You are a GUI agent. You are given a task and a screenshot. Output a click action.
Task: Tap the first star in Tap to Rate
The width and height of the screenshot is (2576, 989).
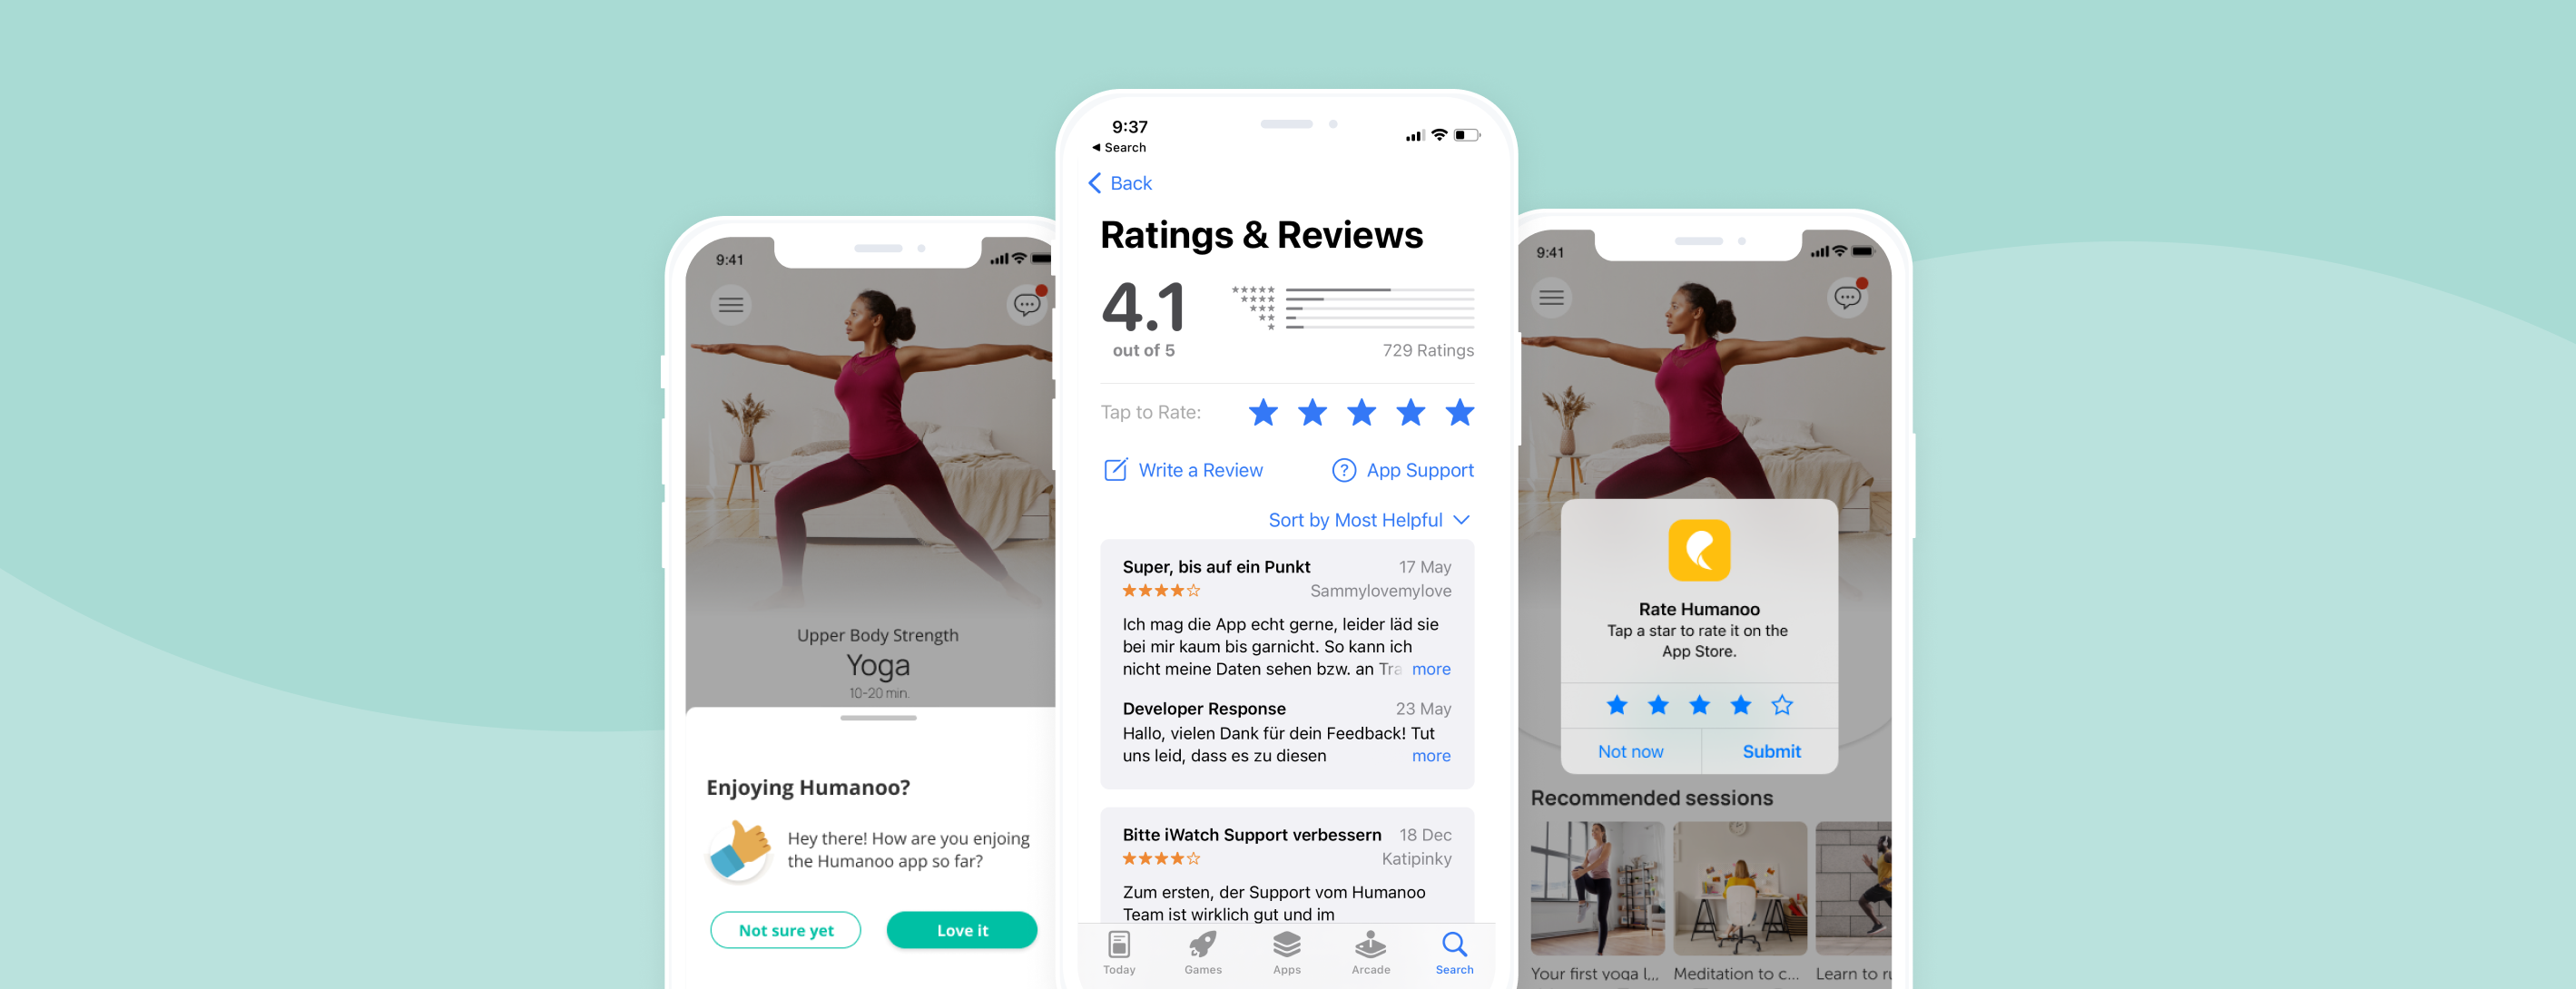(x=1260, y=411)
